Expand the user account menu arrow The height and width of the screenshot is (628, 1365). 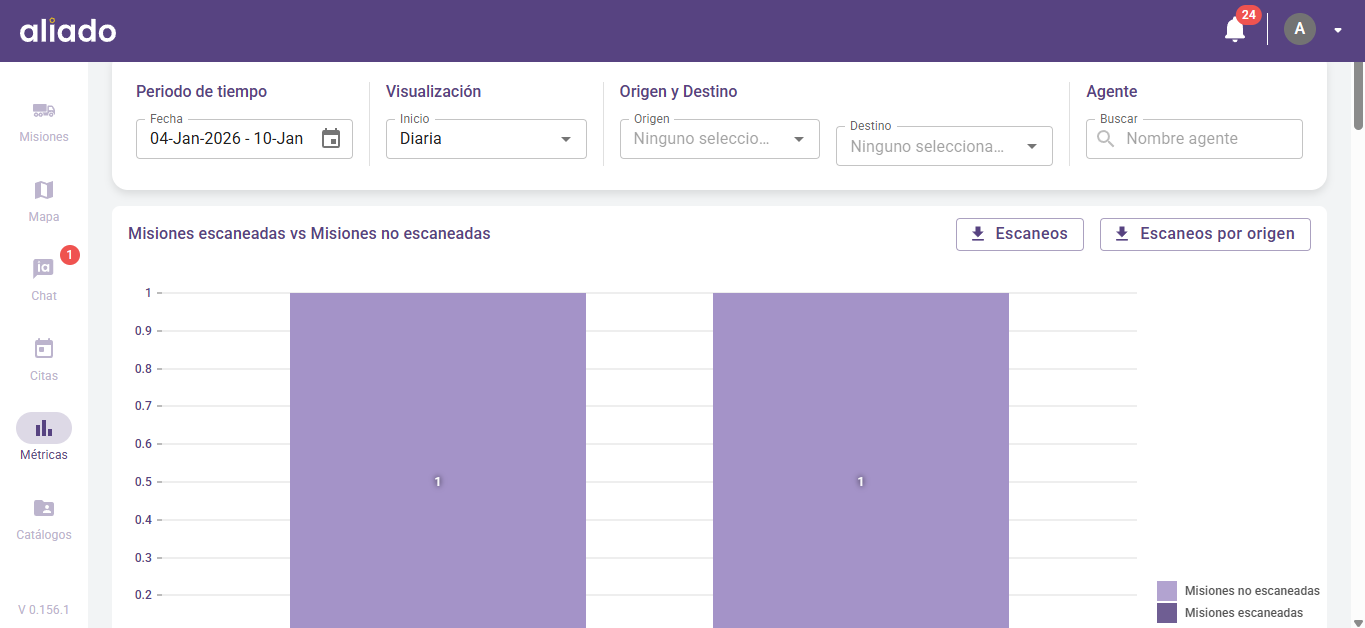(1338, 30)
